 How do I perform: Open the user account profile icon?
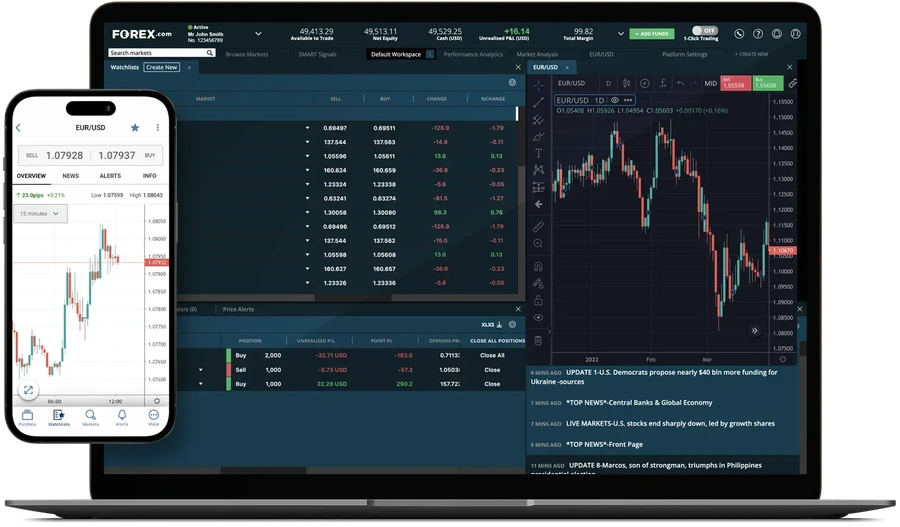point(796,34)
